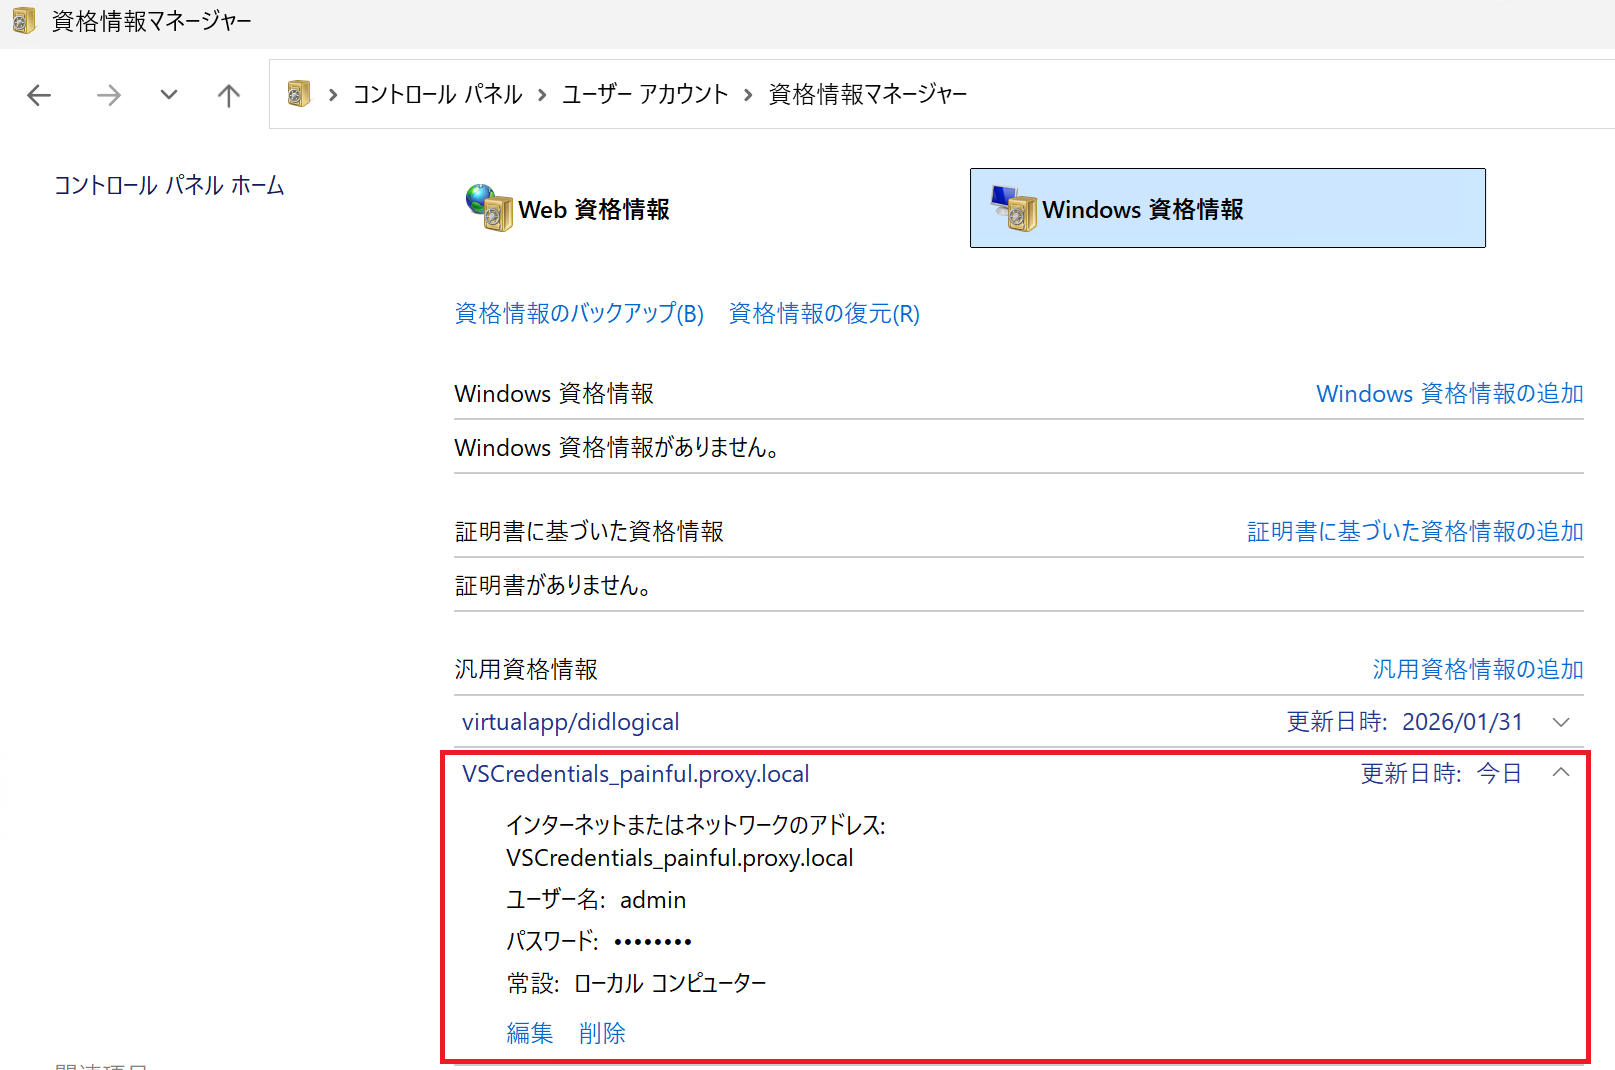Go to コントロール パネル ホーム
1615x1070 pixels.
click(x=169, y=184)
